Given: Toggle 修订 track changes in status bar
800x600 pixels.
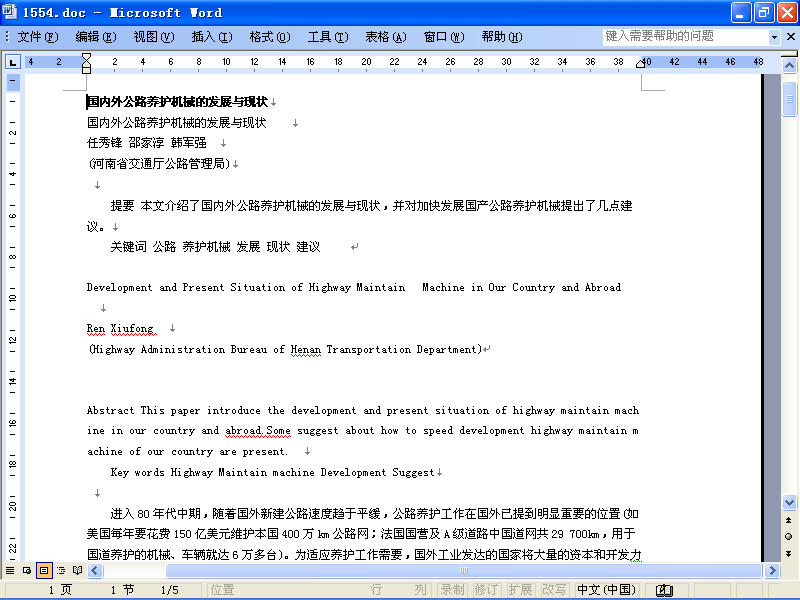Looking at the screenshot, I should tap(486, 590).
